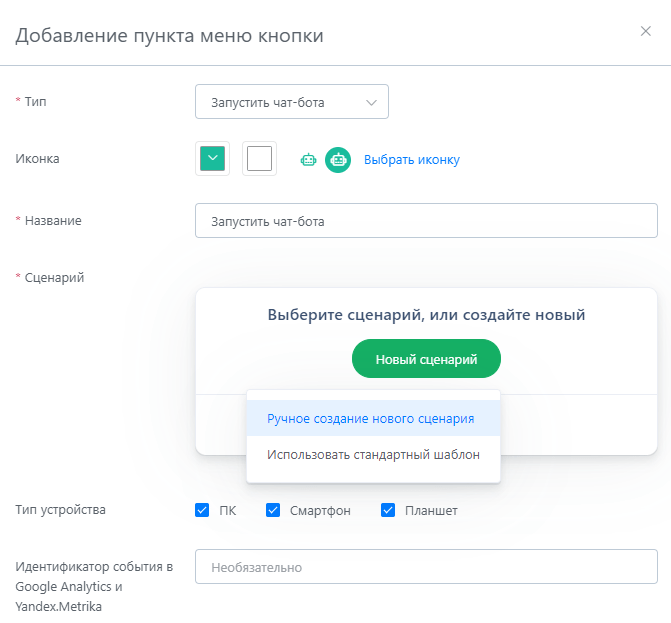Viewport: 671px width, 623px height.
Task: Uncheck the ПК device checkbox
Action: tap(202, 510)
